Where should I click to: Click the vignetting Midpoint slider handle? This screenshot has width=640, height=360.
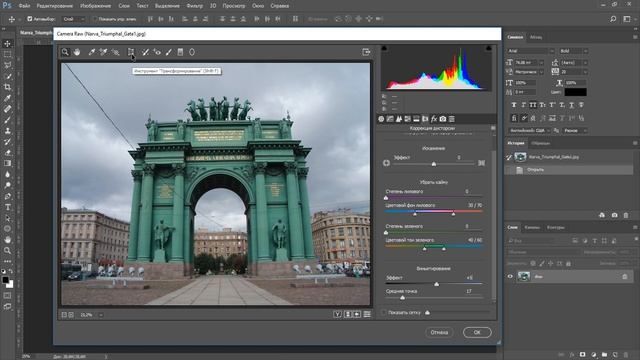pyautogui.click(x=402, y=298)
